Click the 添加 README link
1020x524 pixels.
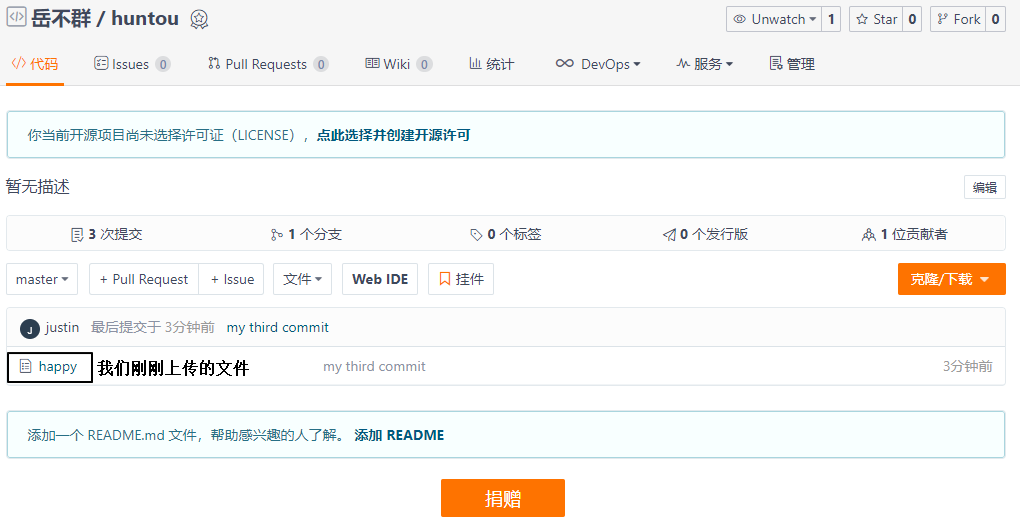pyautogui.click(x=399, y=435)
